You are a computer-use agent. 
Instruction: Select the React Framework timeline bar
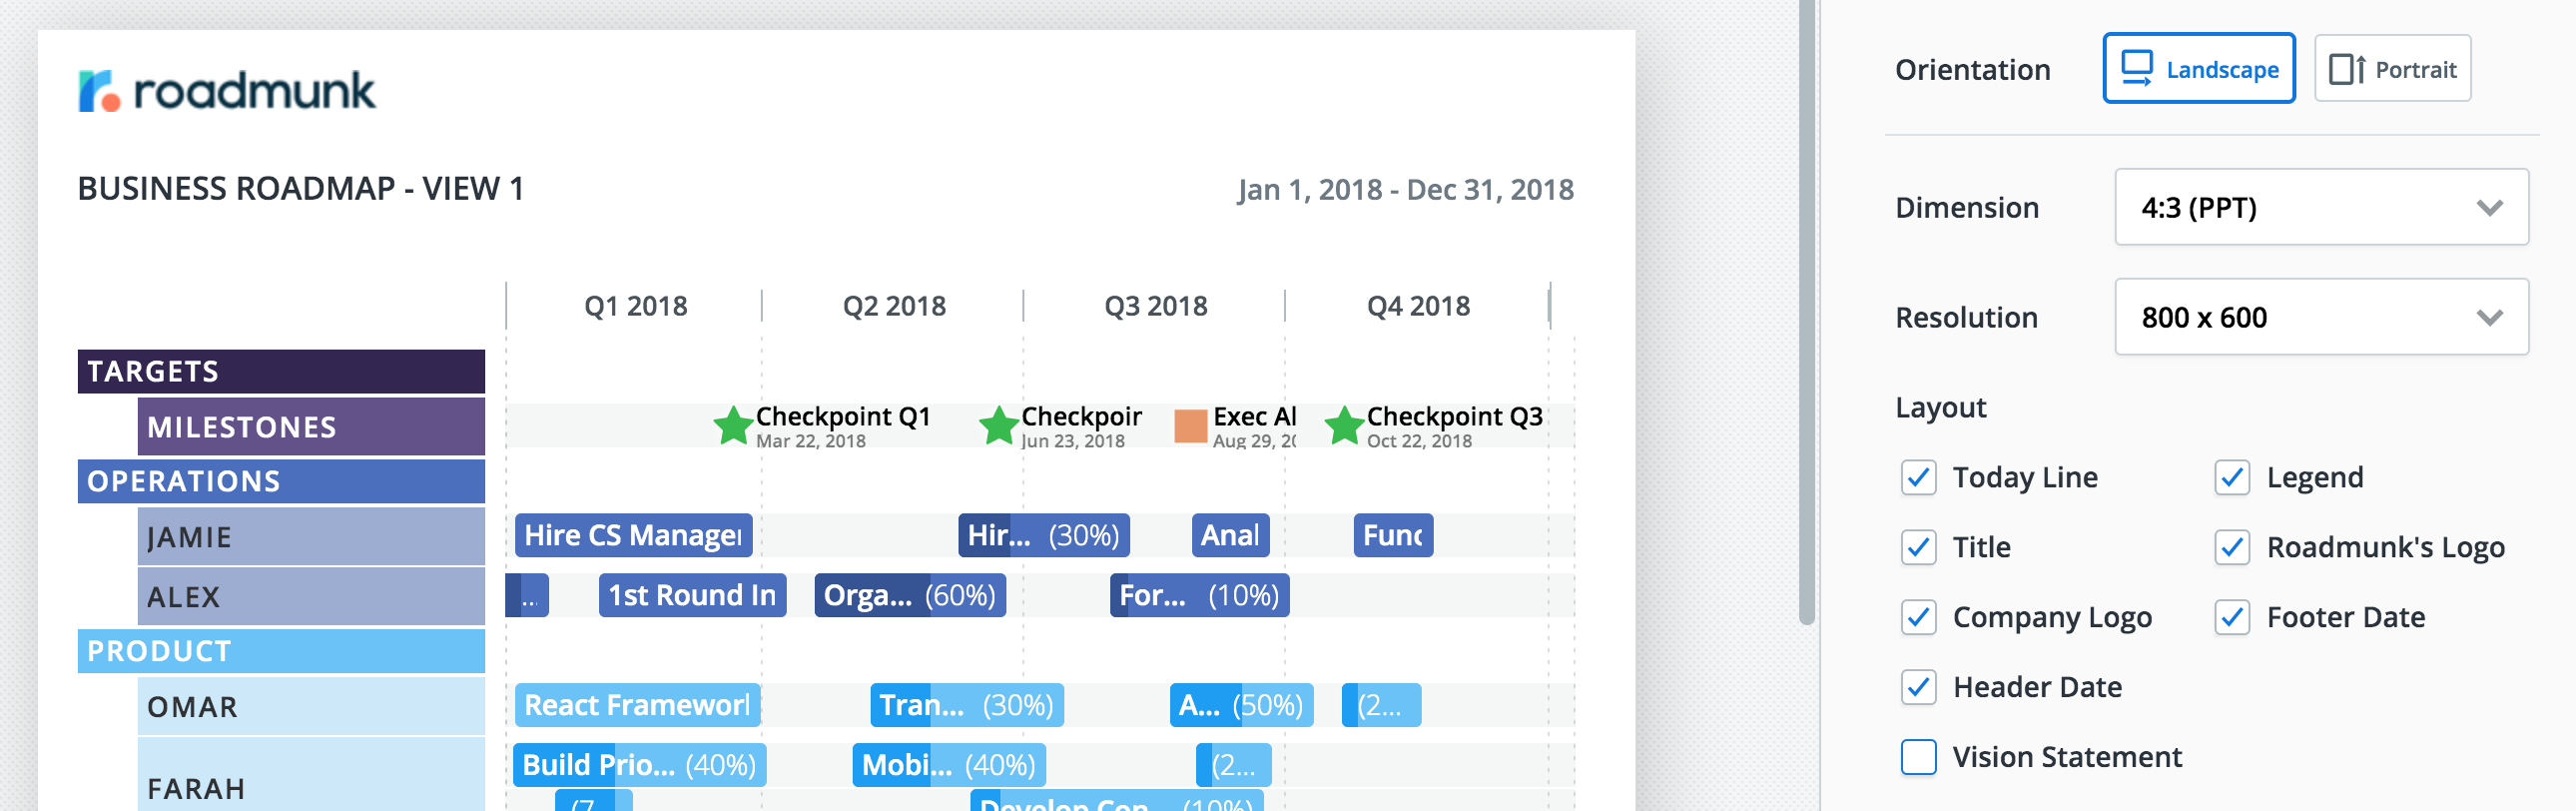637,706
